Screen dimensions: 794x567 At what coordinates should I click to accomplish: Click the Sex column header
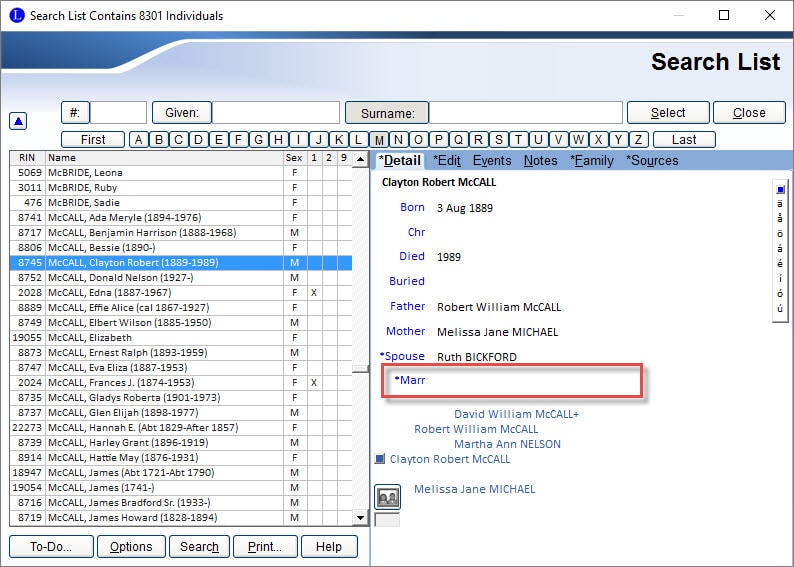[x=294, y=157]
